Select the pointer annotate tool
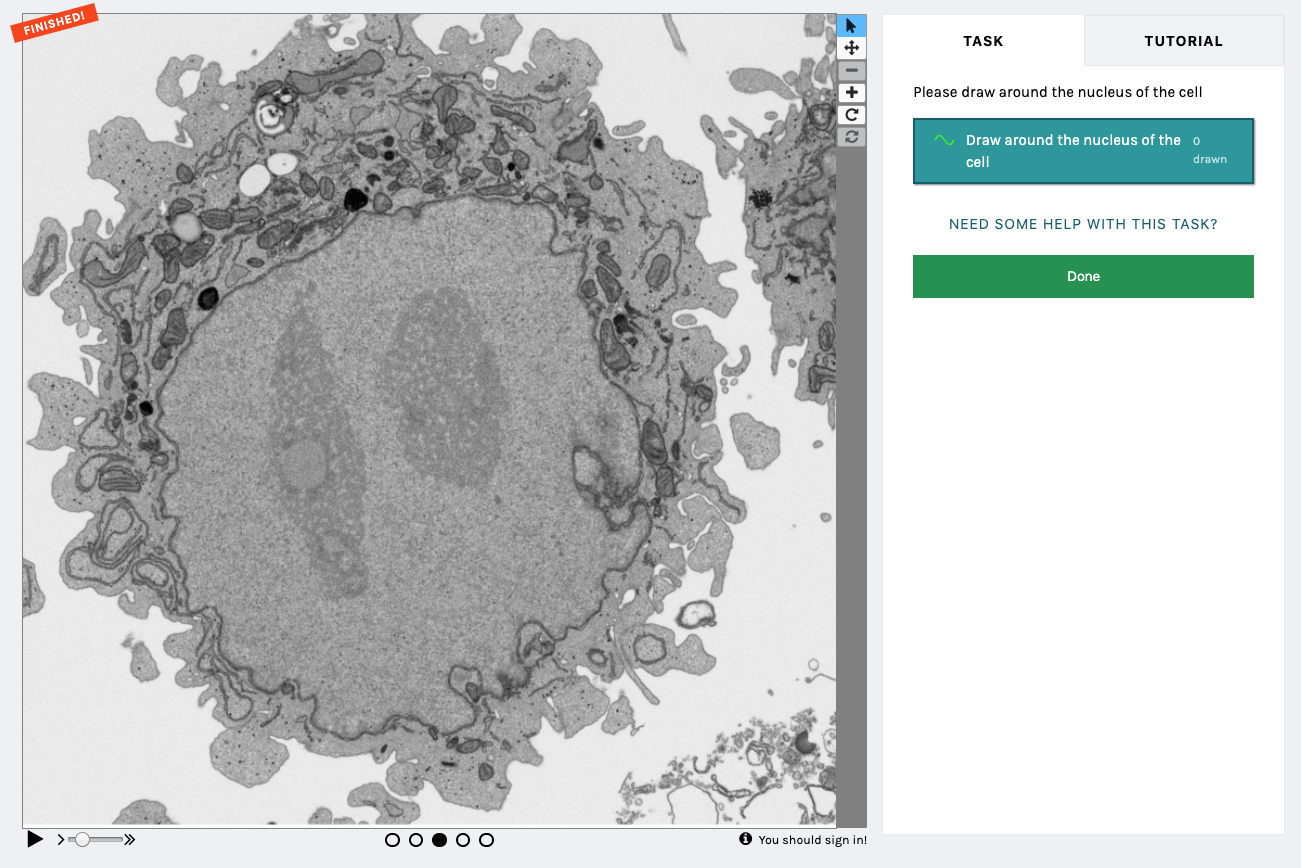Viewport: 1301px width, 868px height. [851, 26]
